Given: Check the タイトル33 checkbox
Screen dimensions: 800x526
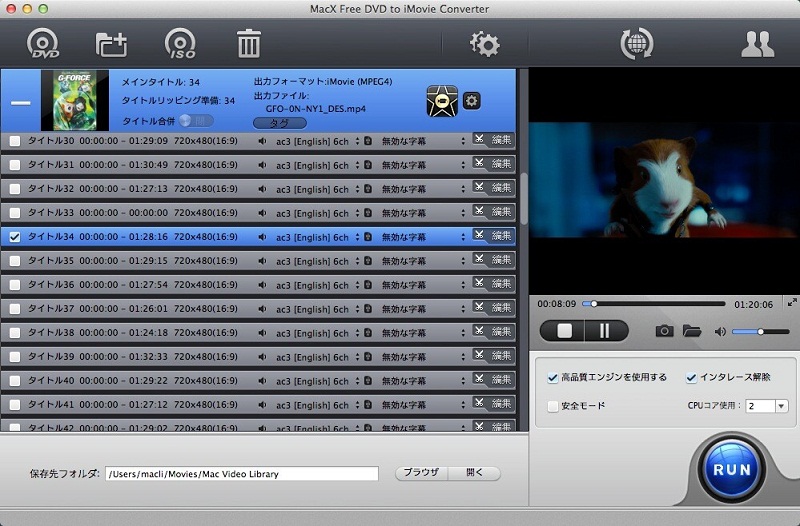Looking at the screenshot, I should pyautogui.click(x=15, y=213).
